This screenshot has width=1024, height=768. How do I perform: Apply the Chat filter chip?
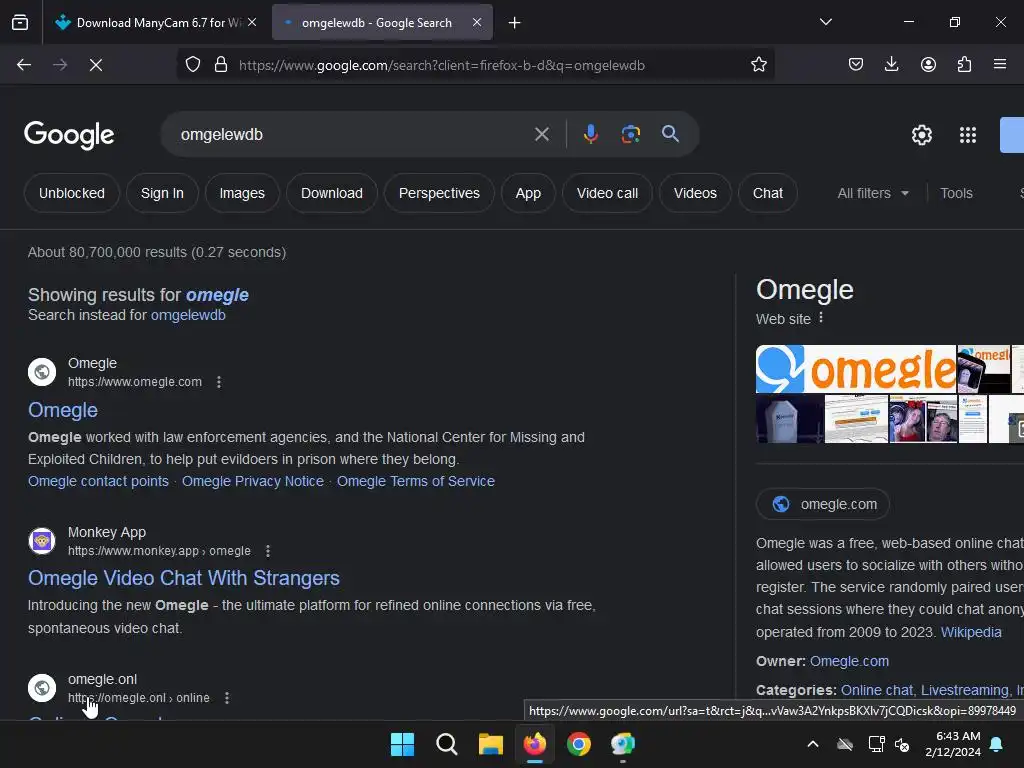click(x=768, y=193)
